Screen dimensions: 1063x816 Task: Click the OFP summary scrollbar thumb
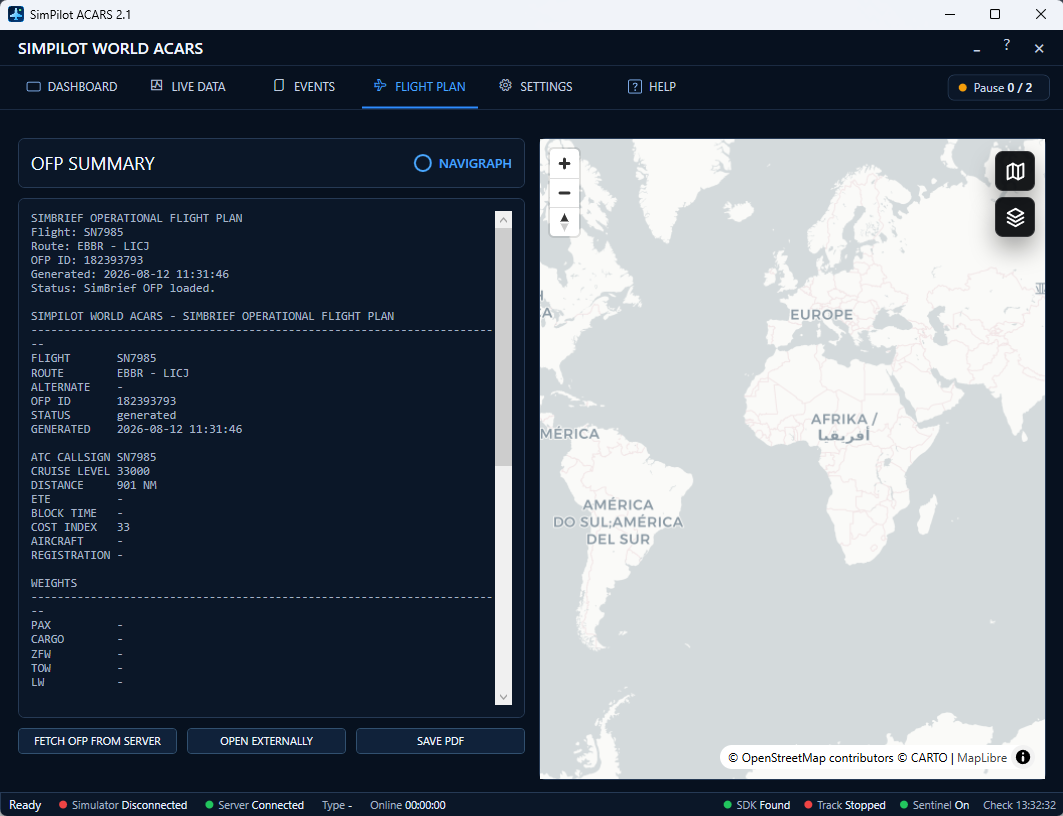coord(503,347)
